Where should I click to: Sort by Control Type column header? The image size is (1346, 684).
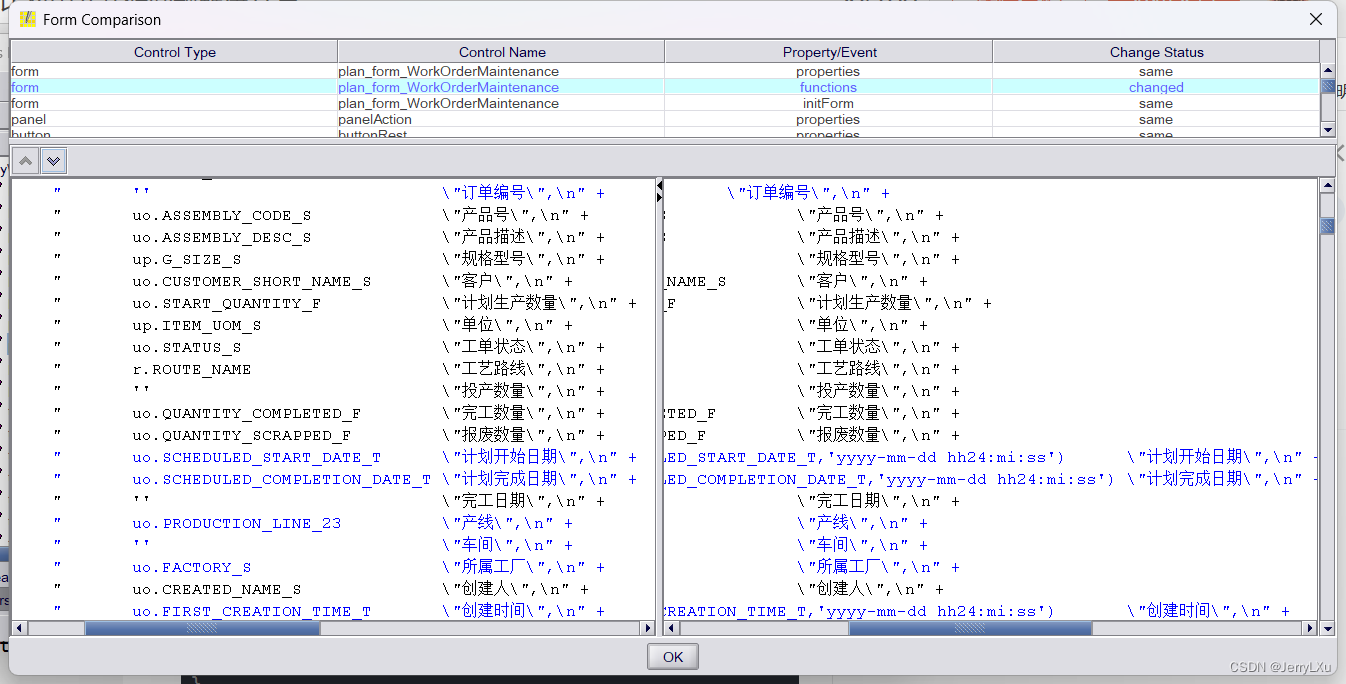coord(174,52)
